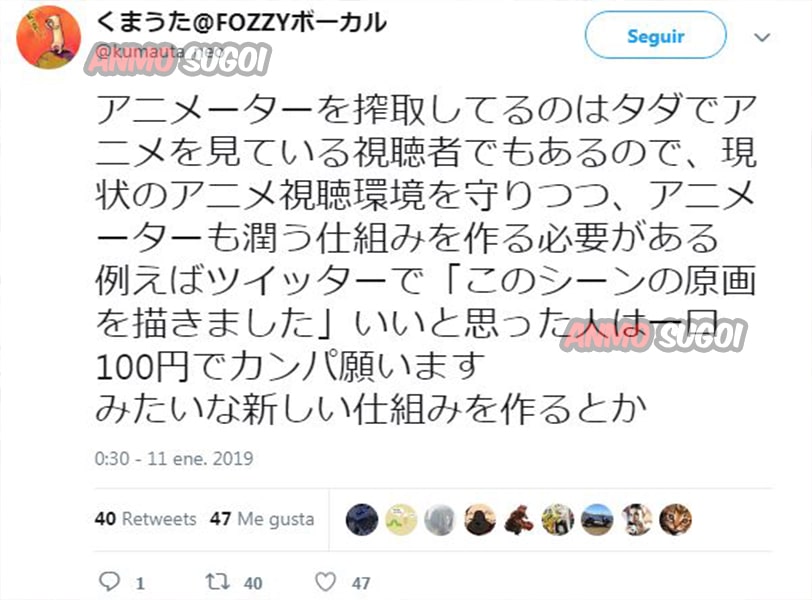Viewport: 812px width, 600px height.
Task: Click the Japanese tweet body text
Action: pyautogui.click(x=426, y=259)
